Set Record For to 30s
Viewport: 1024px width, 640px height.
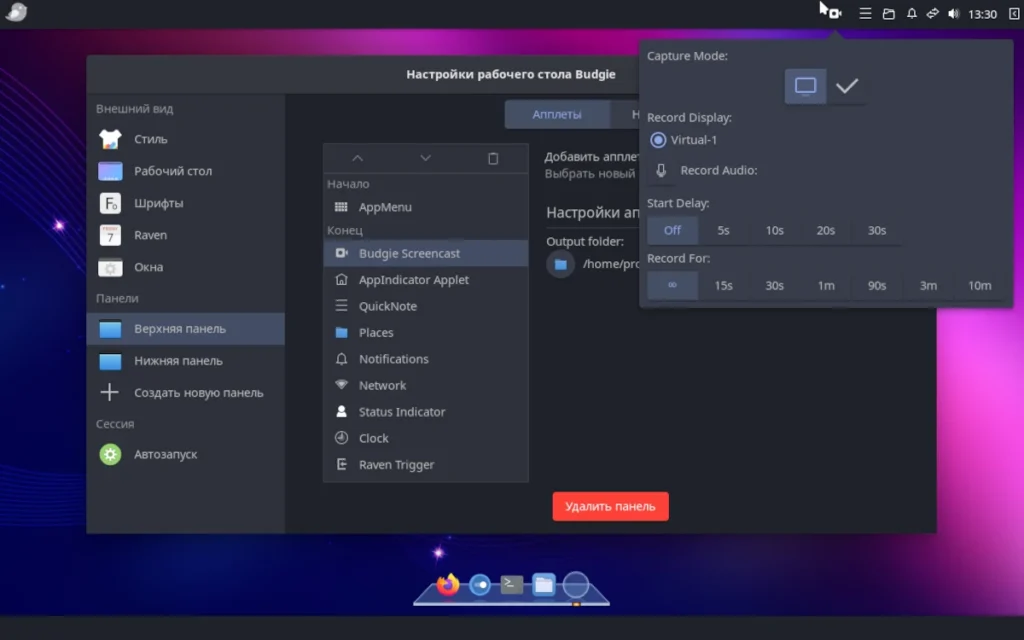[x=775, y=285]
